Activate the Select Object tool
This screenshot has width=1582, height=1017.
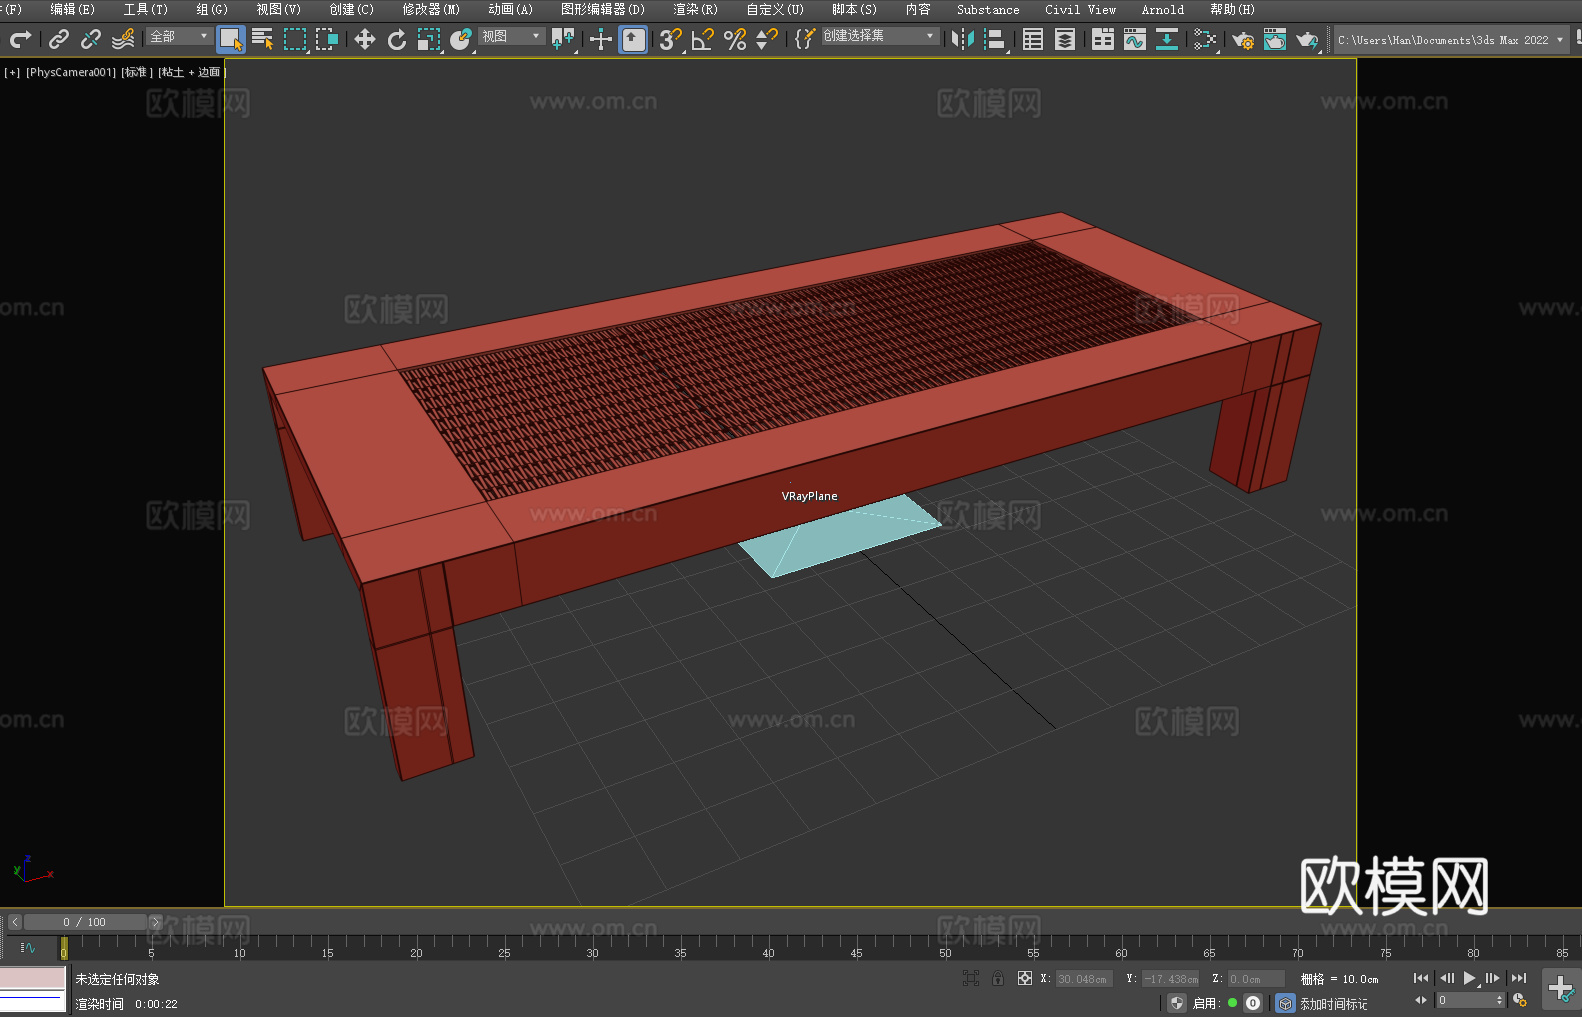(x=231, y=39)
